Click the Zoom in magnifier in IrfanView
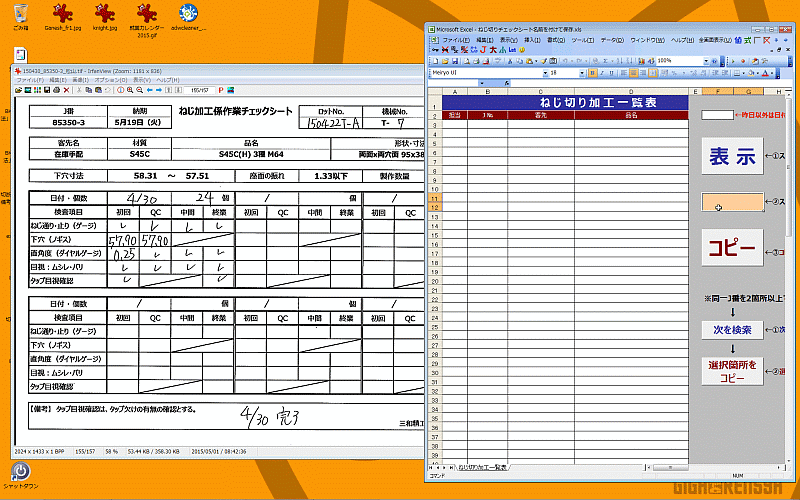The image size is (800, 500). [x=130, y=90]
